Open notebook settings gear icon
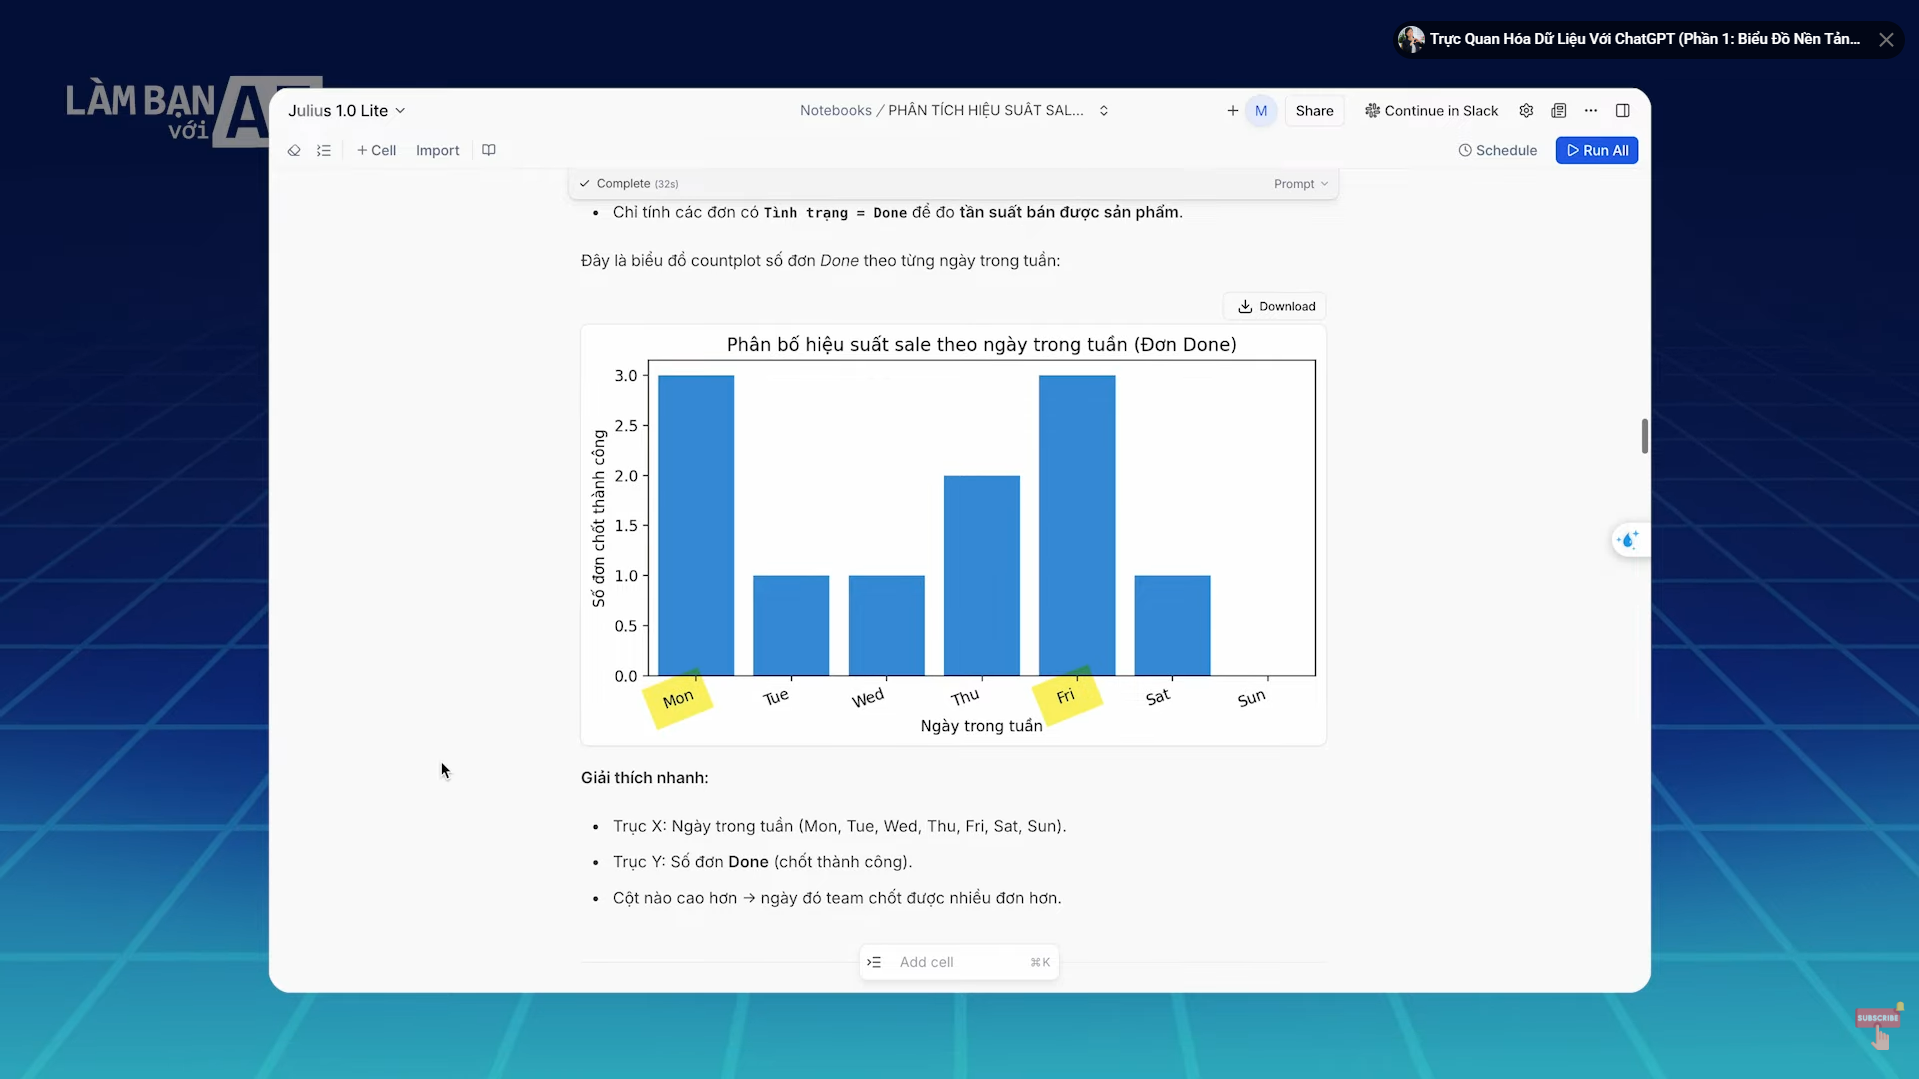1919x1079 pixels. pos(1526,110)
